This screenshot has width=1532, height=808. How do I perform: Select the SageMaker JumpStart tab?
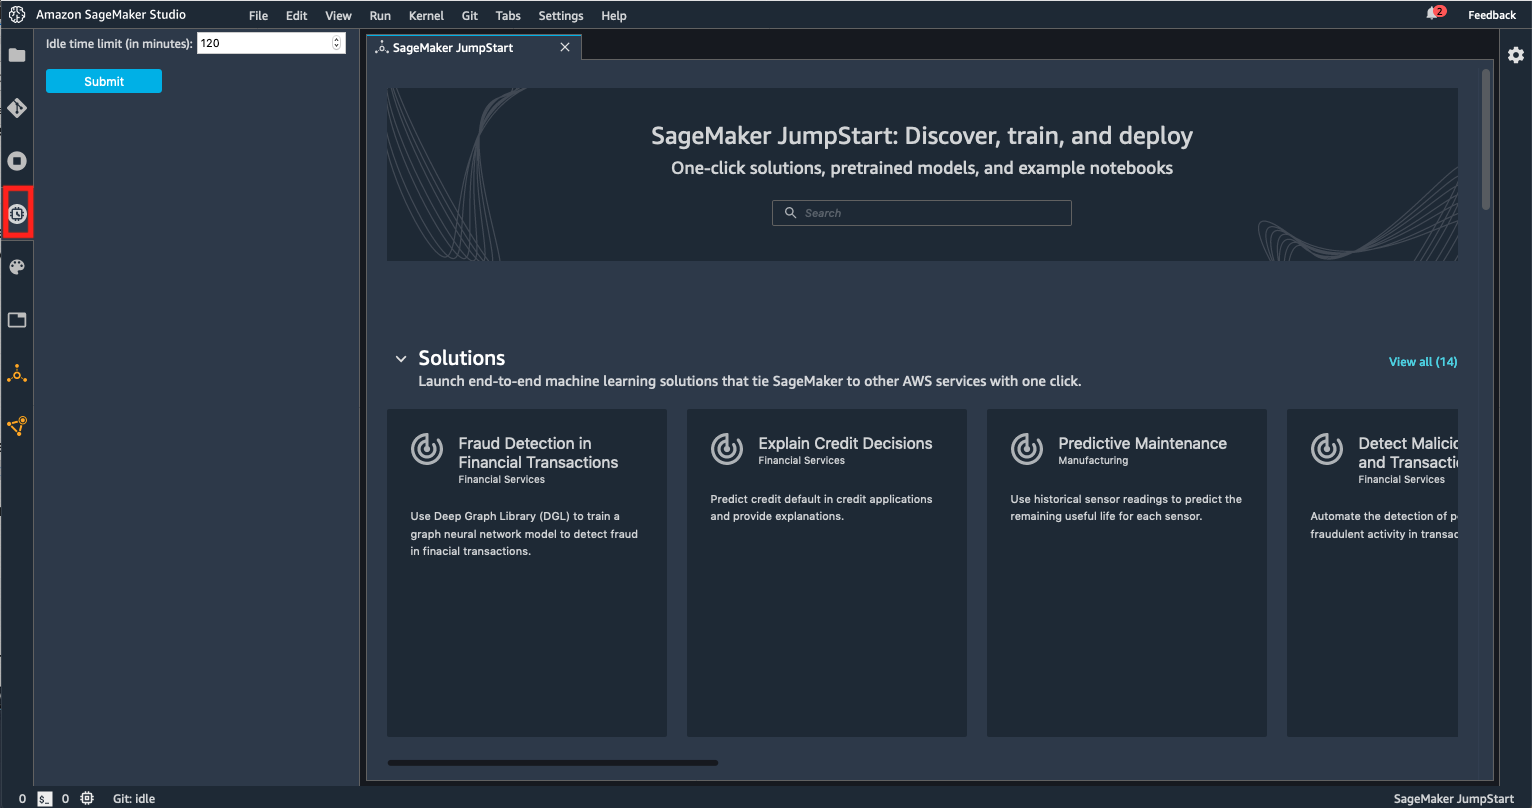[x=473, y=47]
